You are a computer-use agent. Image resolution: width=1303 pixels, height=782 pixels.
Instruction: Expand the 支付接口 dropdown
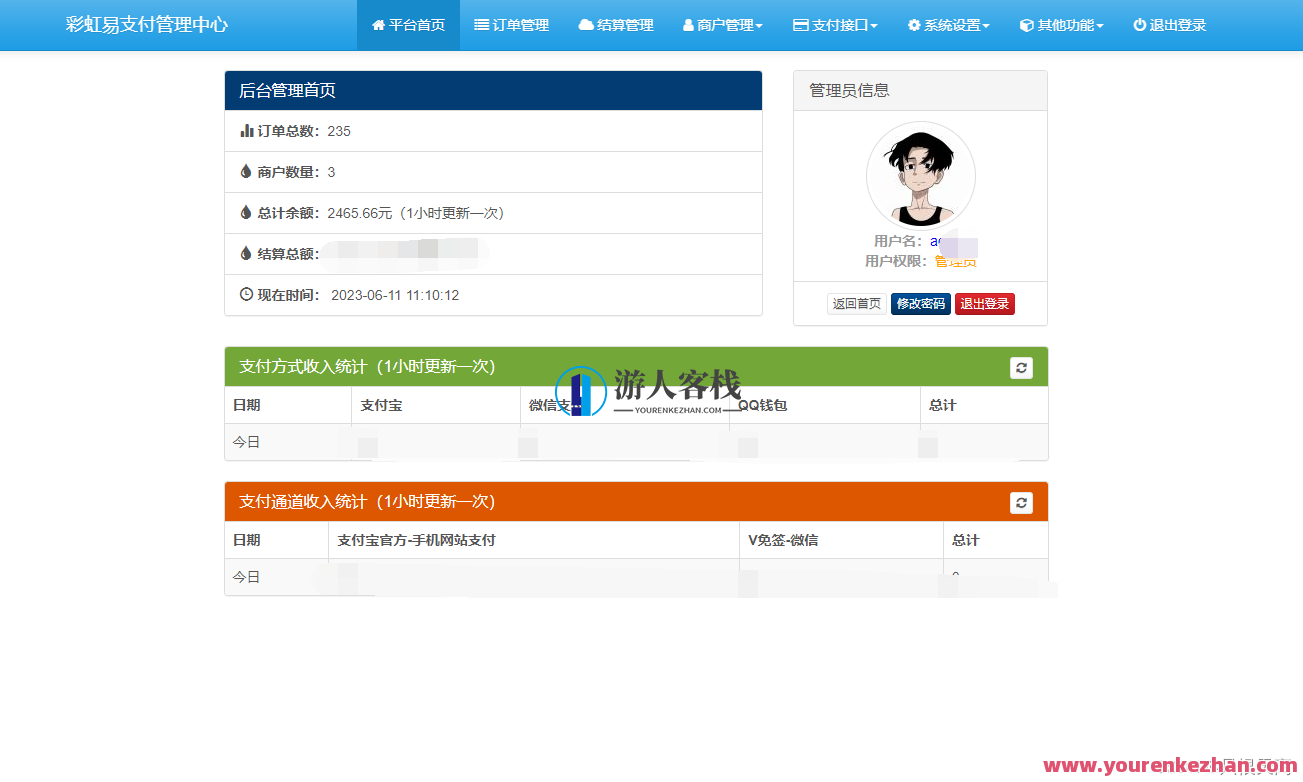point(835,25)
